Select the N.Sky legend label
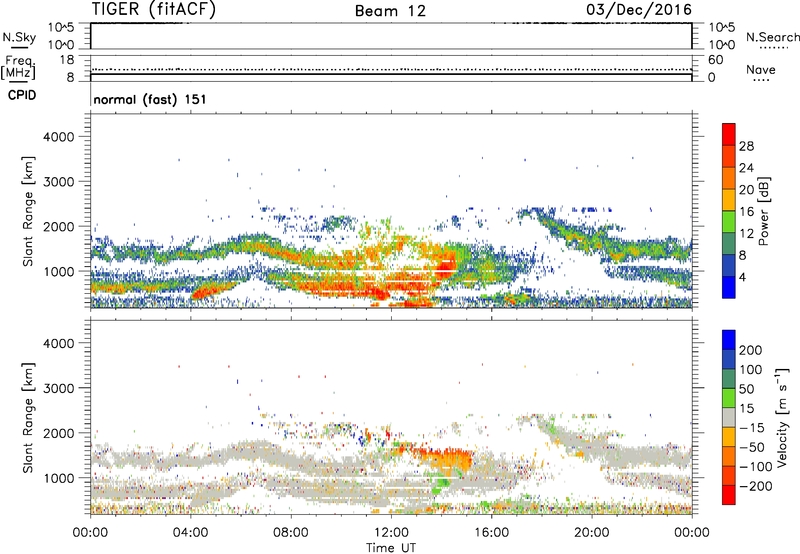The height and width of the screenshot is (554, 800). (x=19, y=37)
